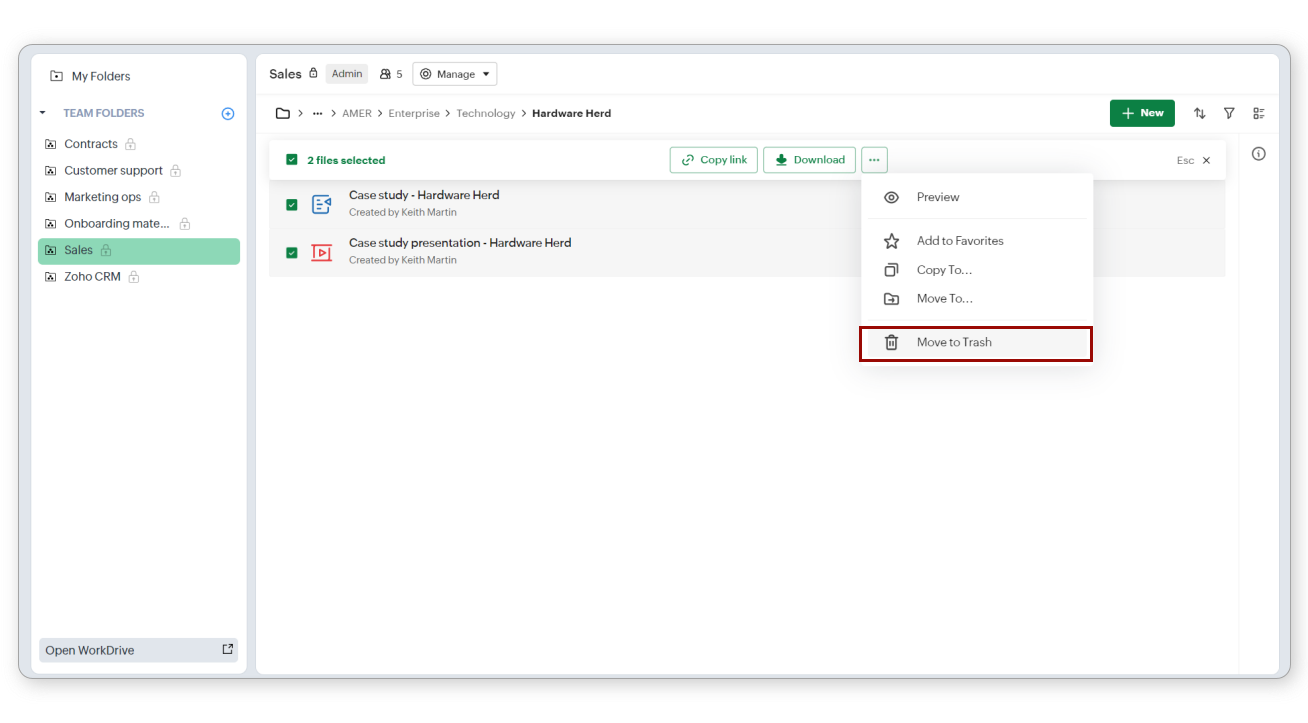Toggle the select-all checkbox beside 2 files selected
This screenshot has height=723, width=1308.
292,160
